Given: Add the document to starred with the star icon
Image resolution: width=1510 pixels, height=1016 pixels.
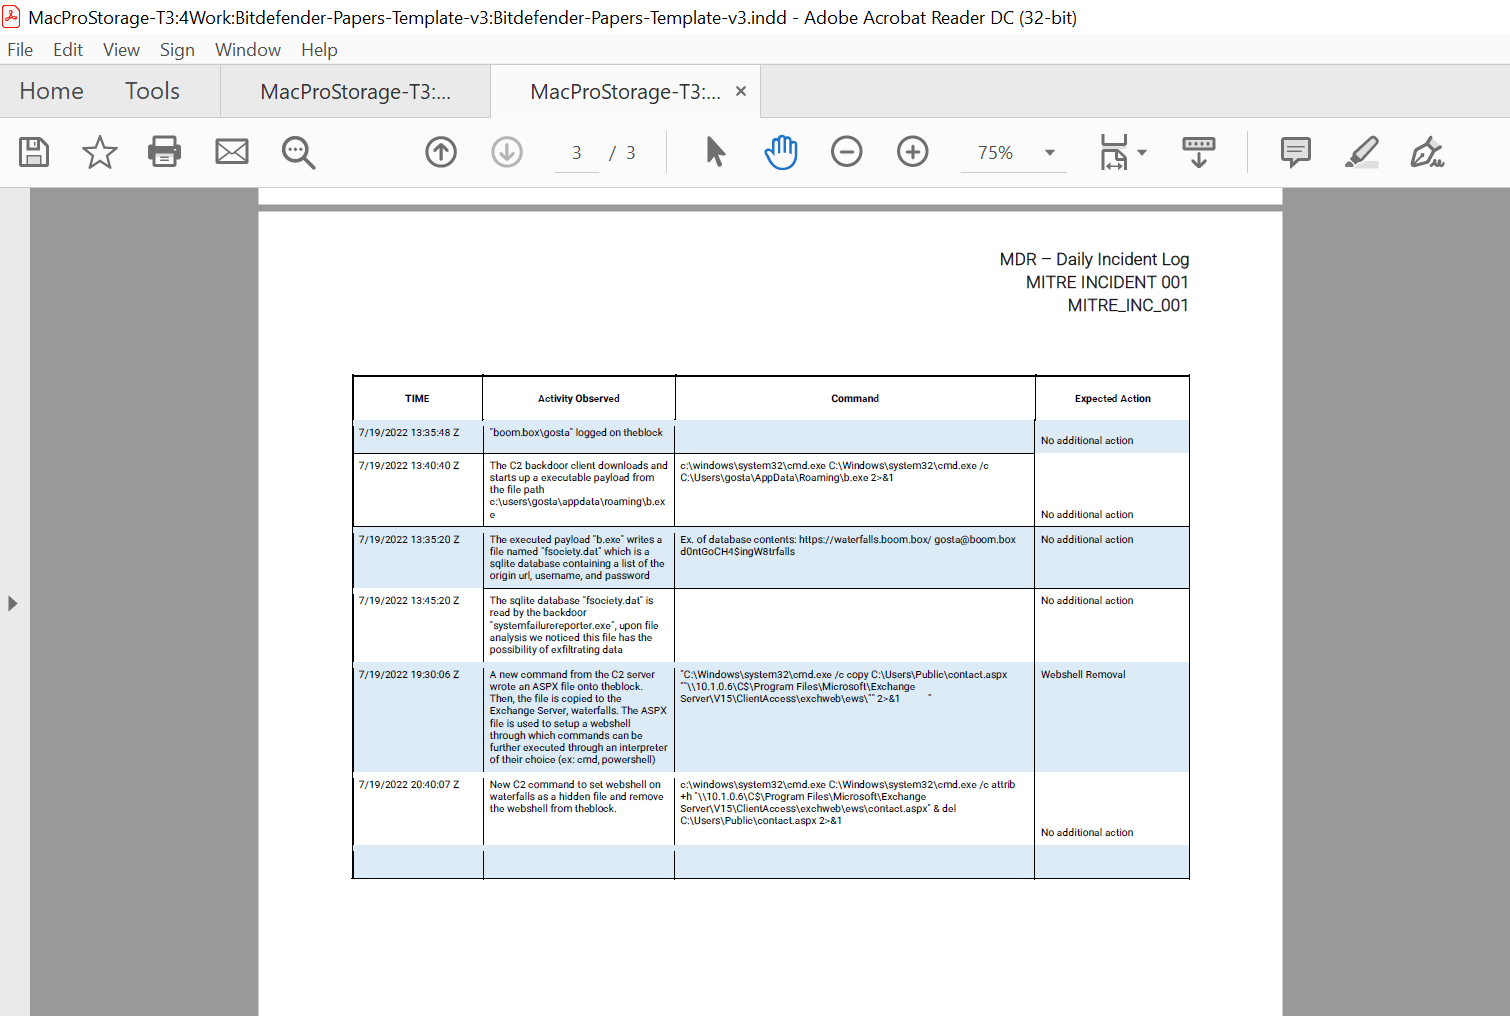Looking at the screenshot, I should coord(99,152).
